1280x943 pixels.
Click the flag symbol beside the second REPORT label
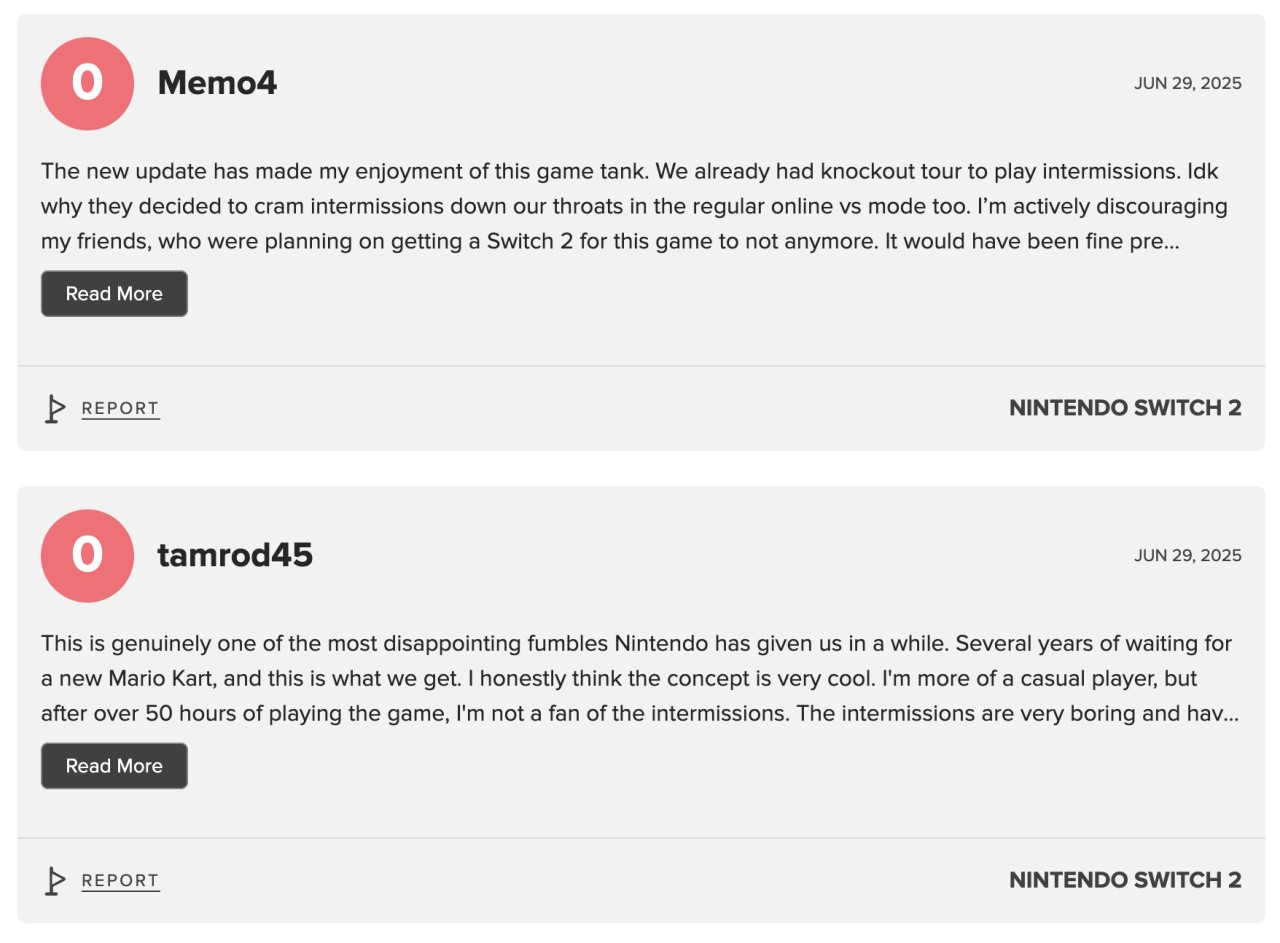[x=57, y=880]
